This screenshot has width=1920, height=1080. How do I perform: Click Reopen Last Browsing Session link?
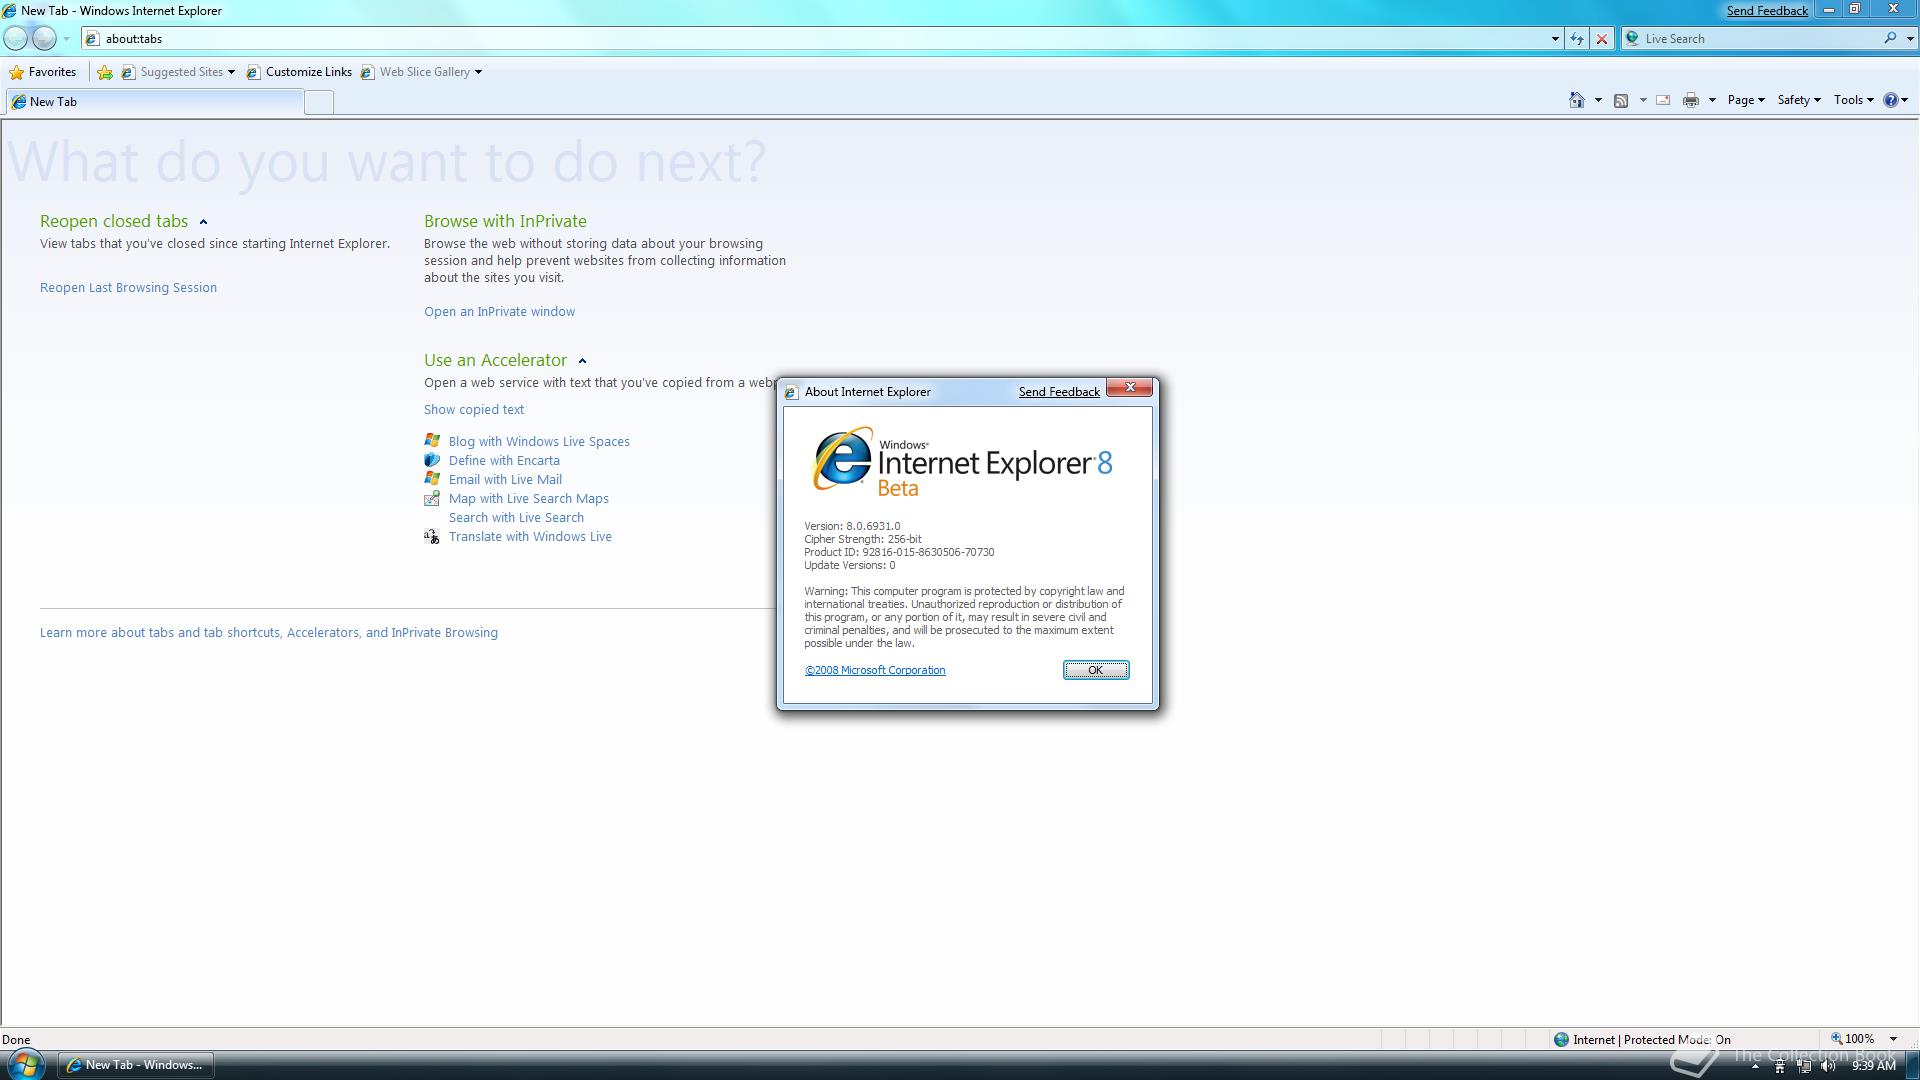pos(128,288)
